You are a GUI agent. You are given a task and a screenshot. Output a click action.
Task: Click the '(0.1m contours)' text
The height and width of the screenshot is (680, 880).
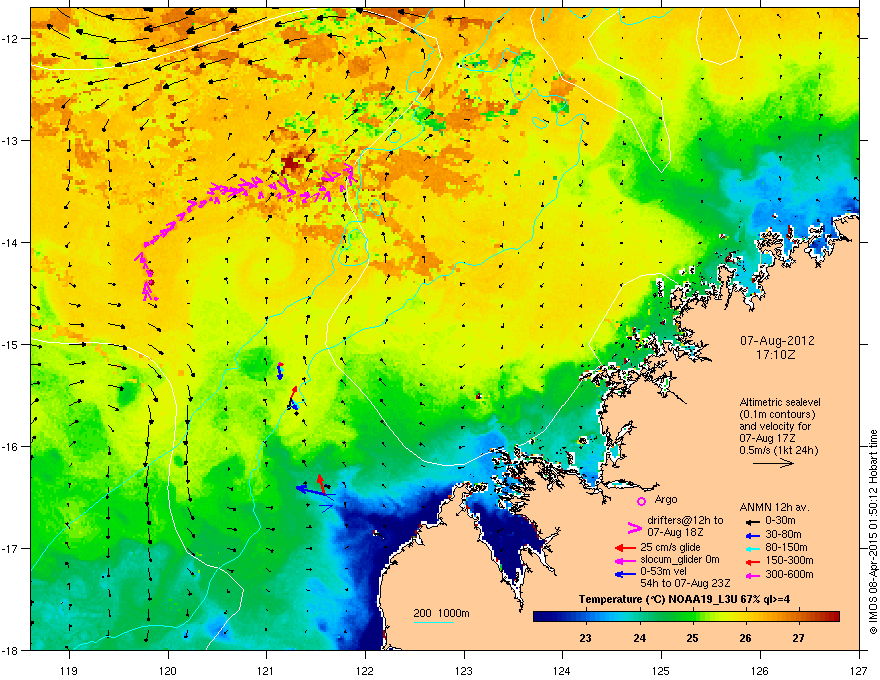click(x=777, y=414)
